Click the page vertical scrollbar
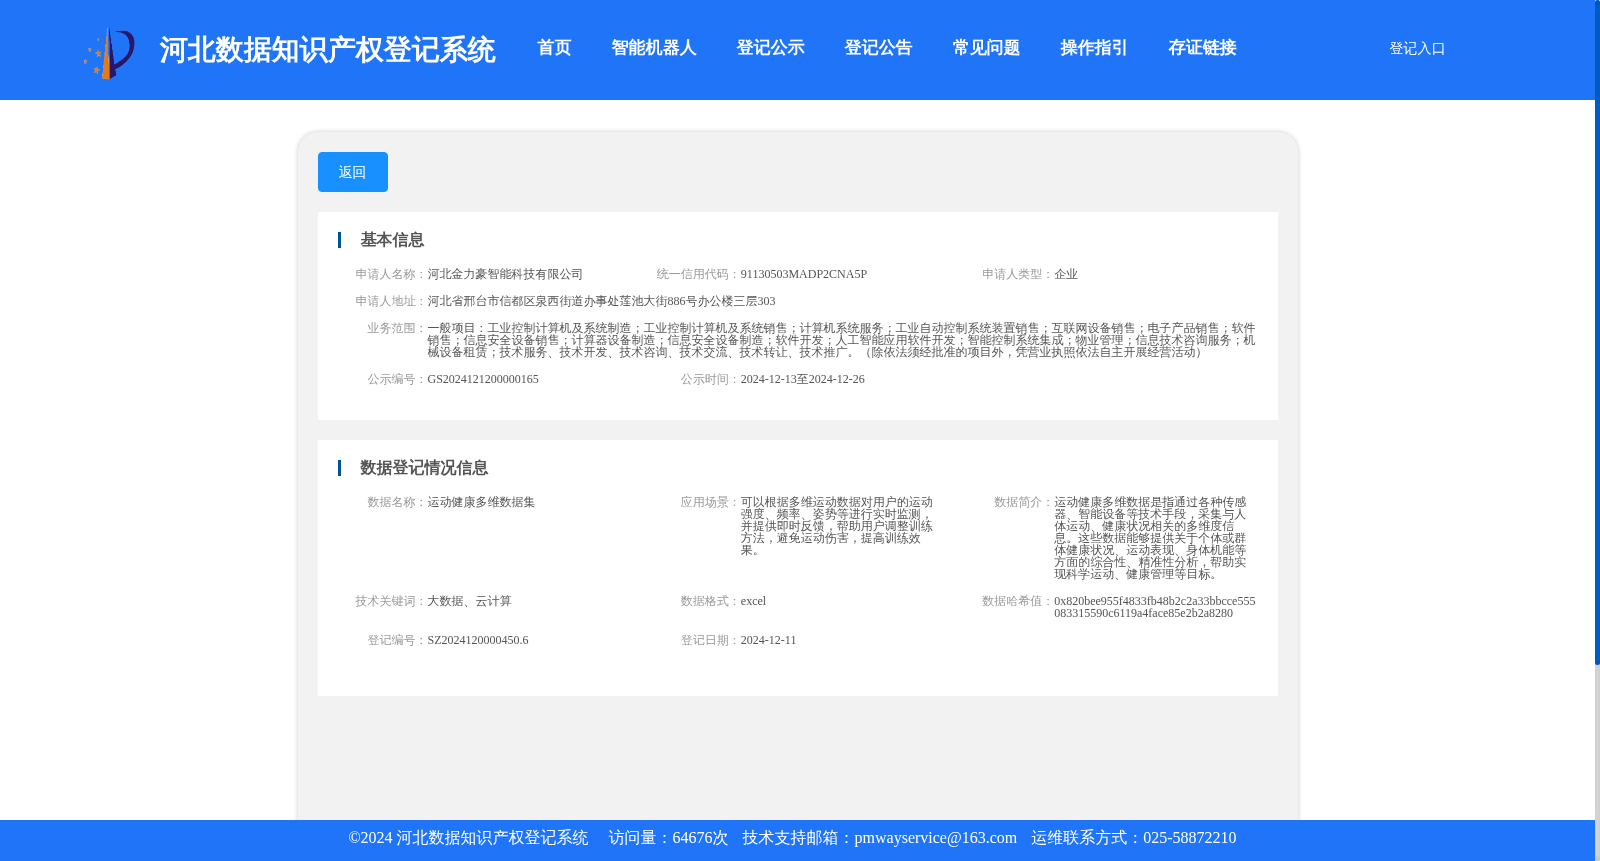The image size is (1600, 861). (x=1597, y=332)
